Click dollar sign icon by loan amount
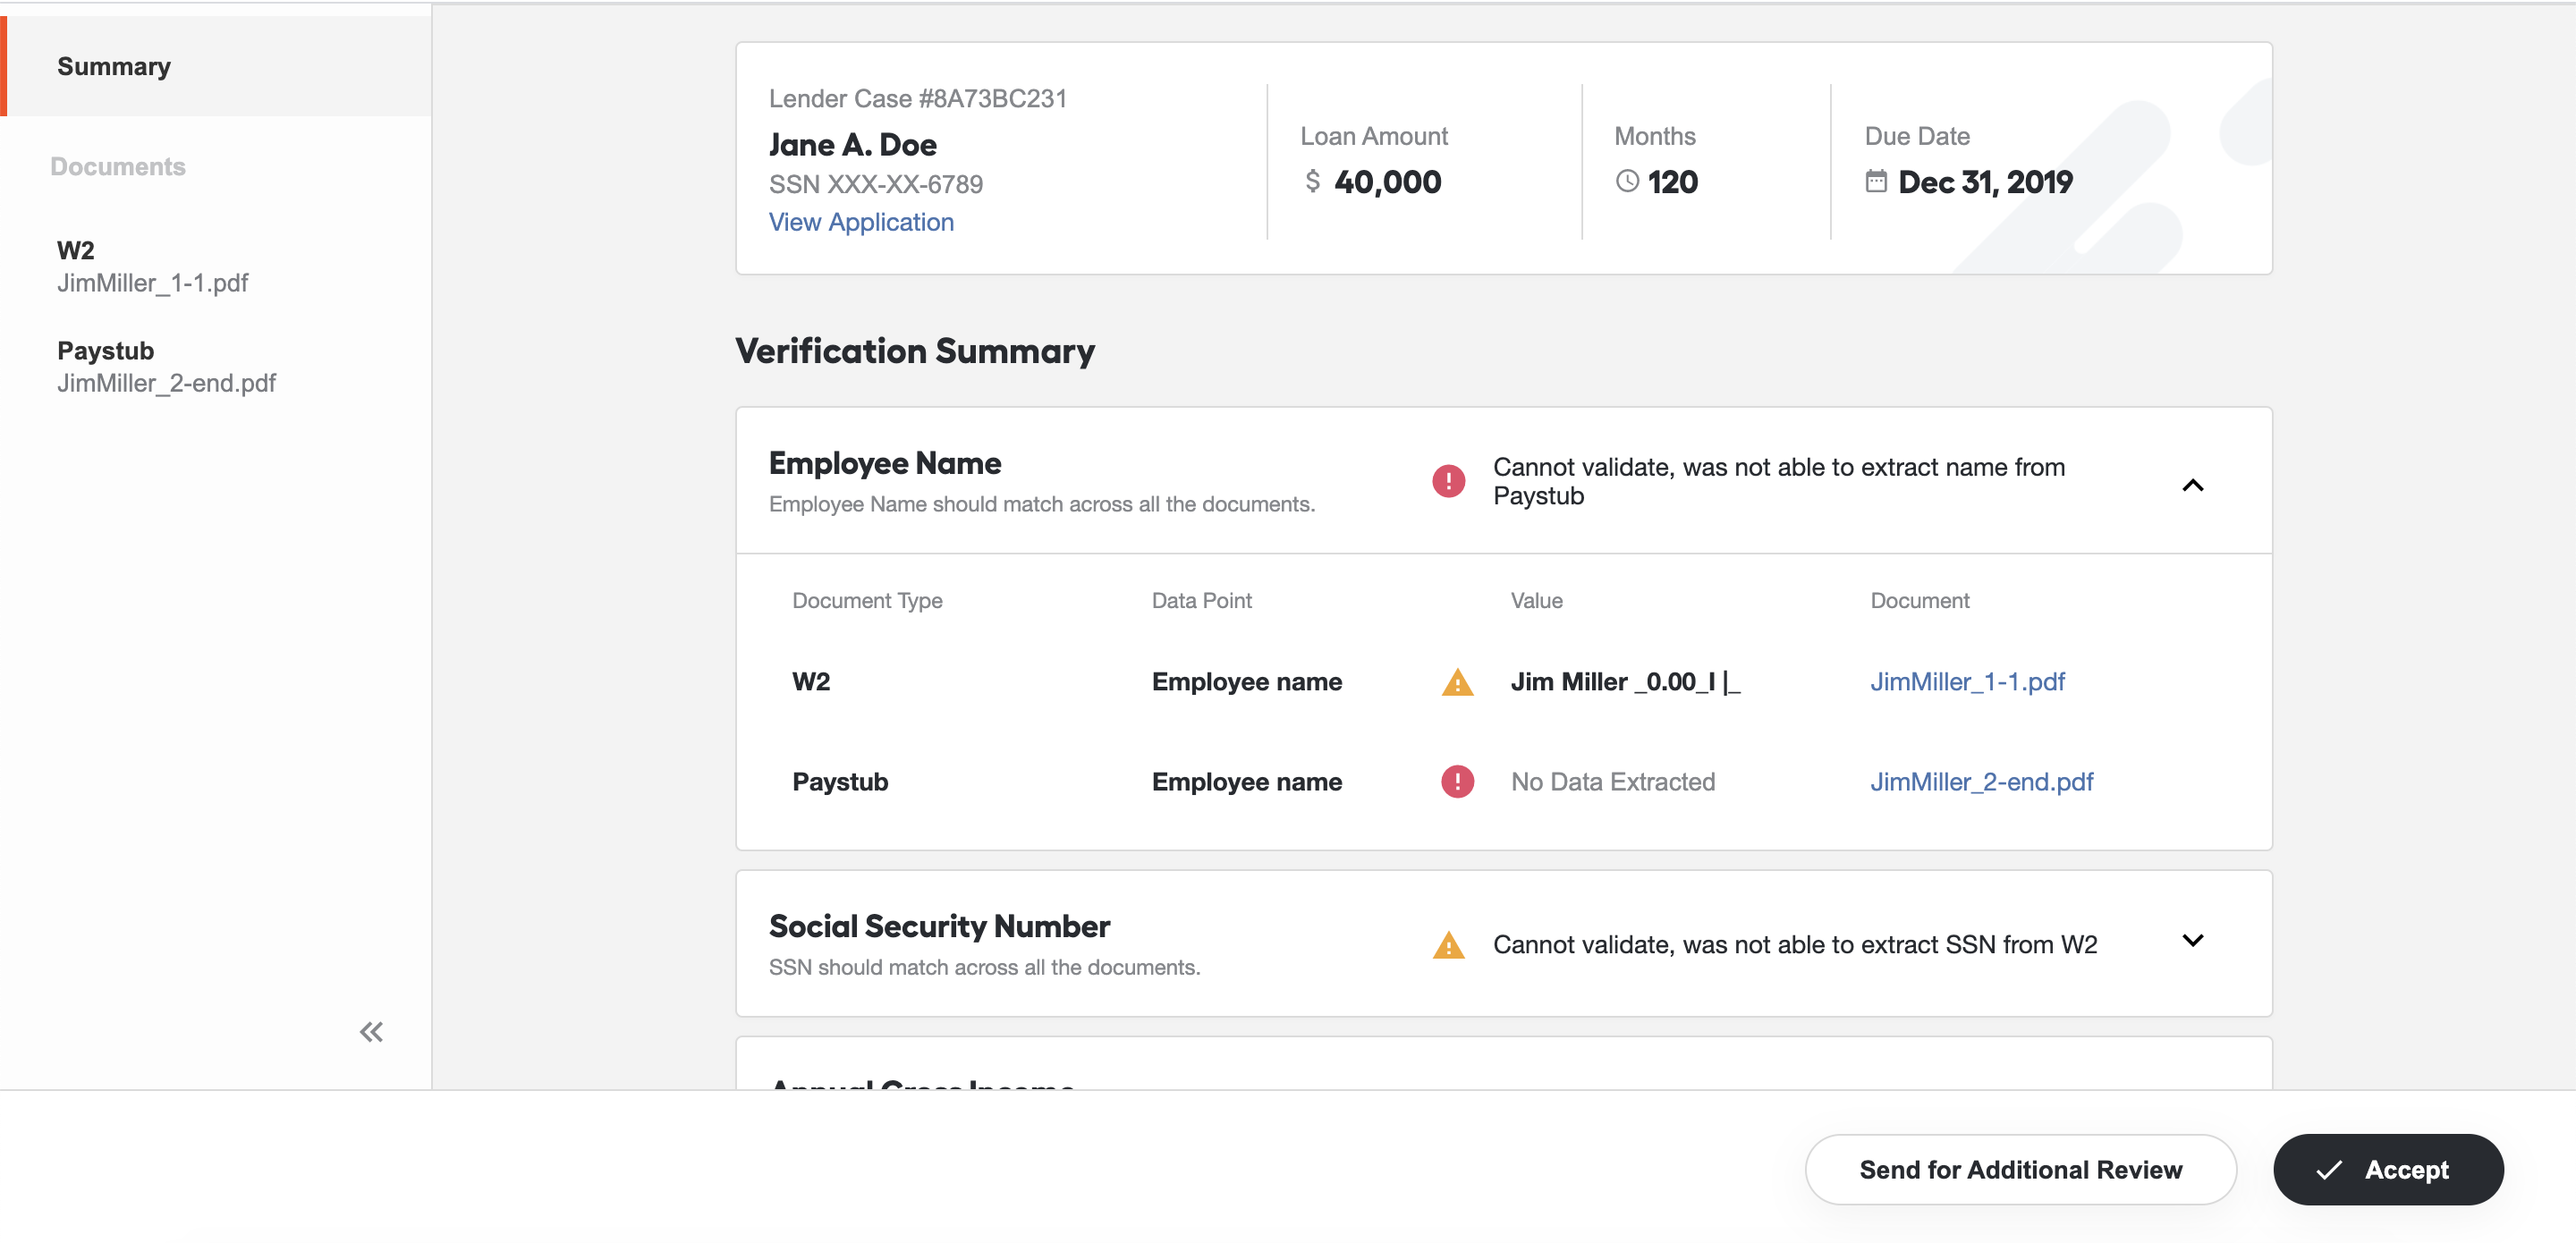 click(1312, 181)
